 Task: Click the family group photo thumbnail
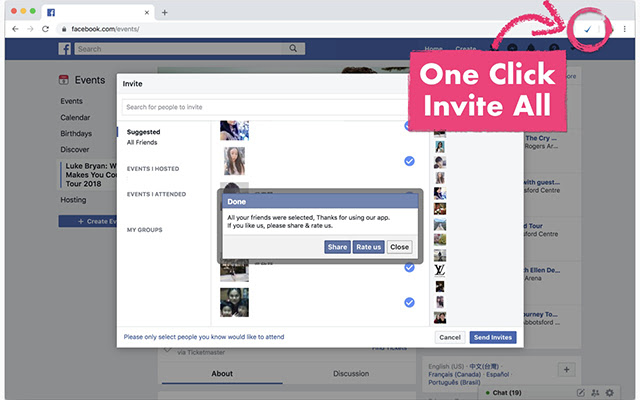pos(234,302)
